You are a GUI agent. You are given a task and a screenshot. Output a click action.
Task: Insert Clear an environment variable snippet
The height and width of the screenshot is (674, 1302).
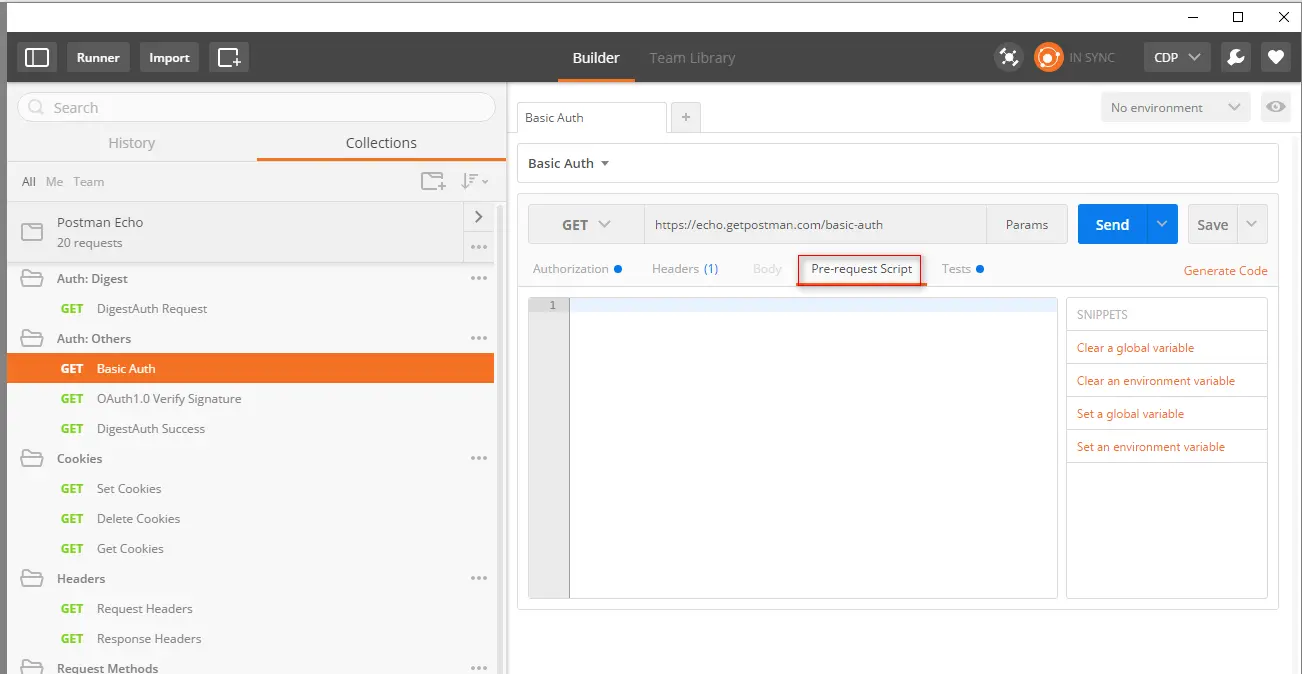(1155, 381)
